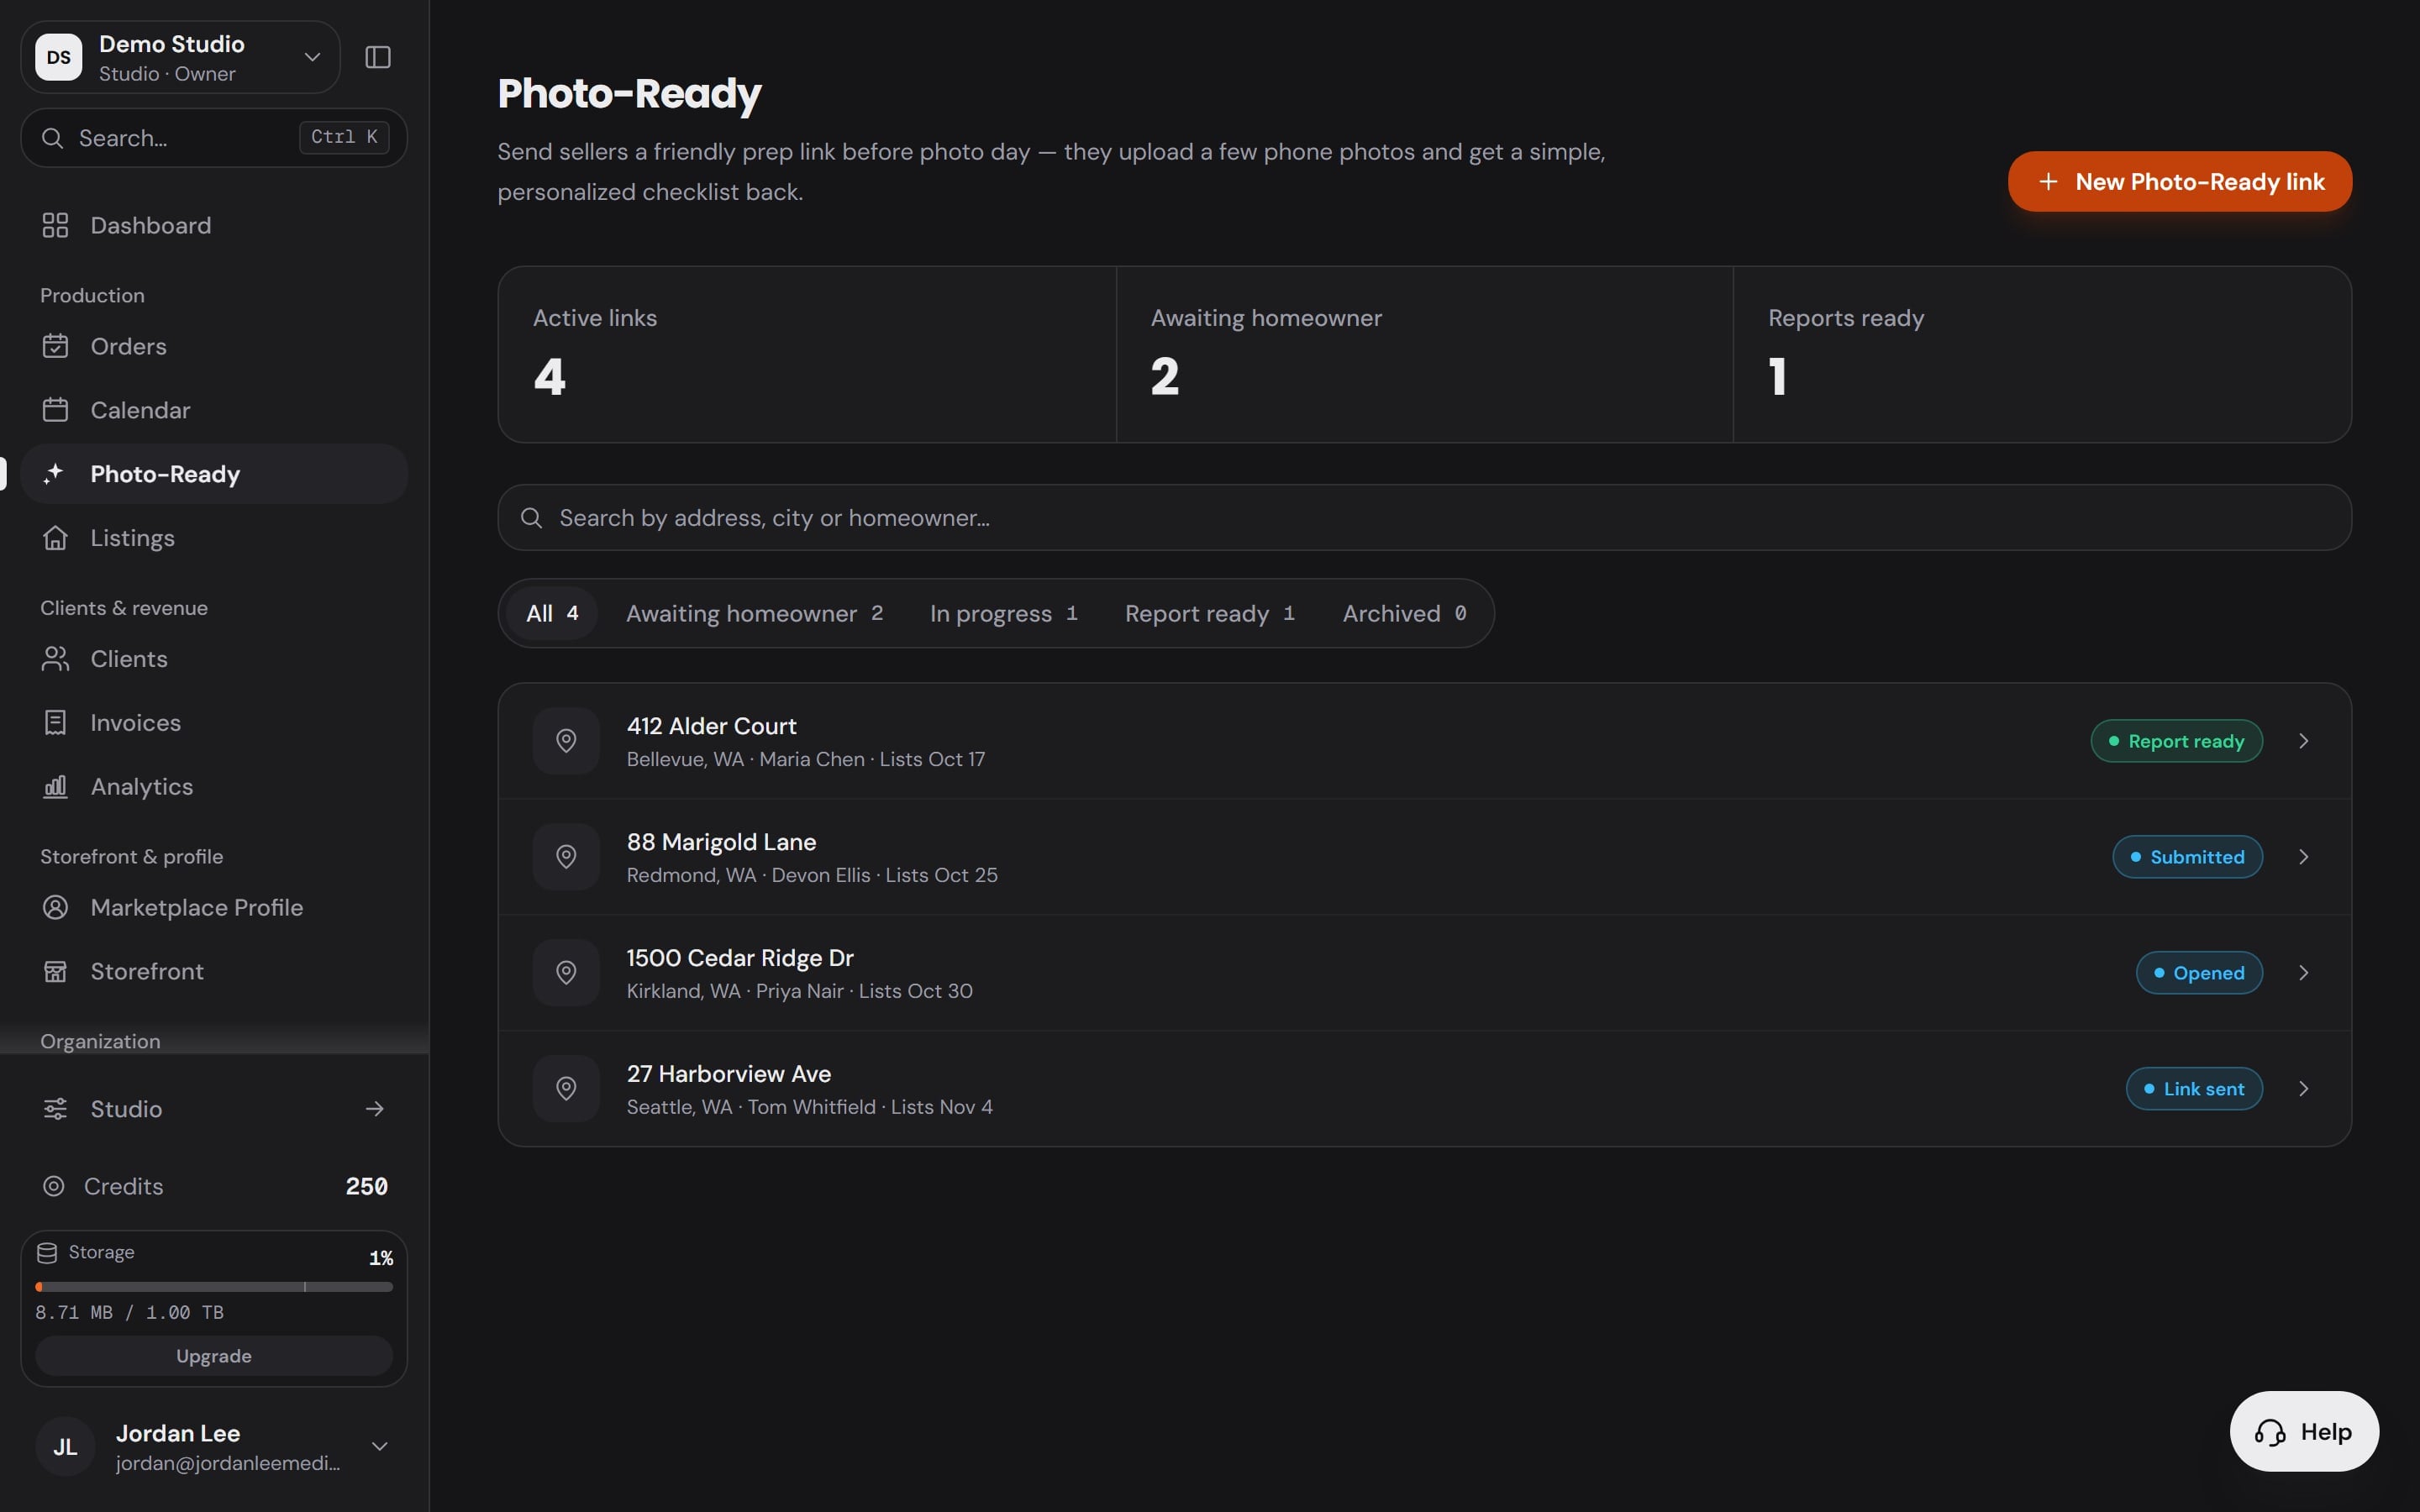Viewport: 2420px width, 1512px height.
Task: Open the Demo Studio workspace dropdown
Action: (180, 57)
